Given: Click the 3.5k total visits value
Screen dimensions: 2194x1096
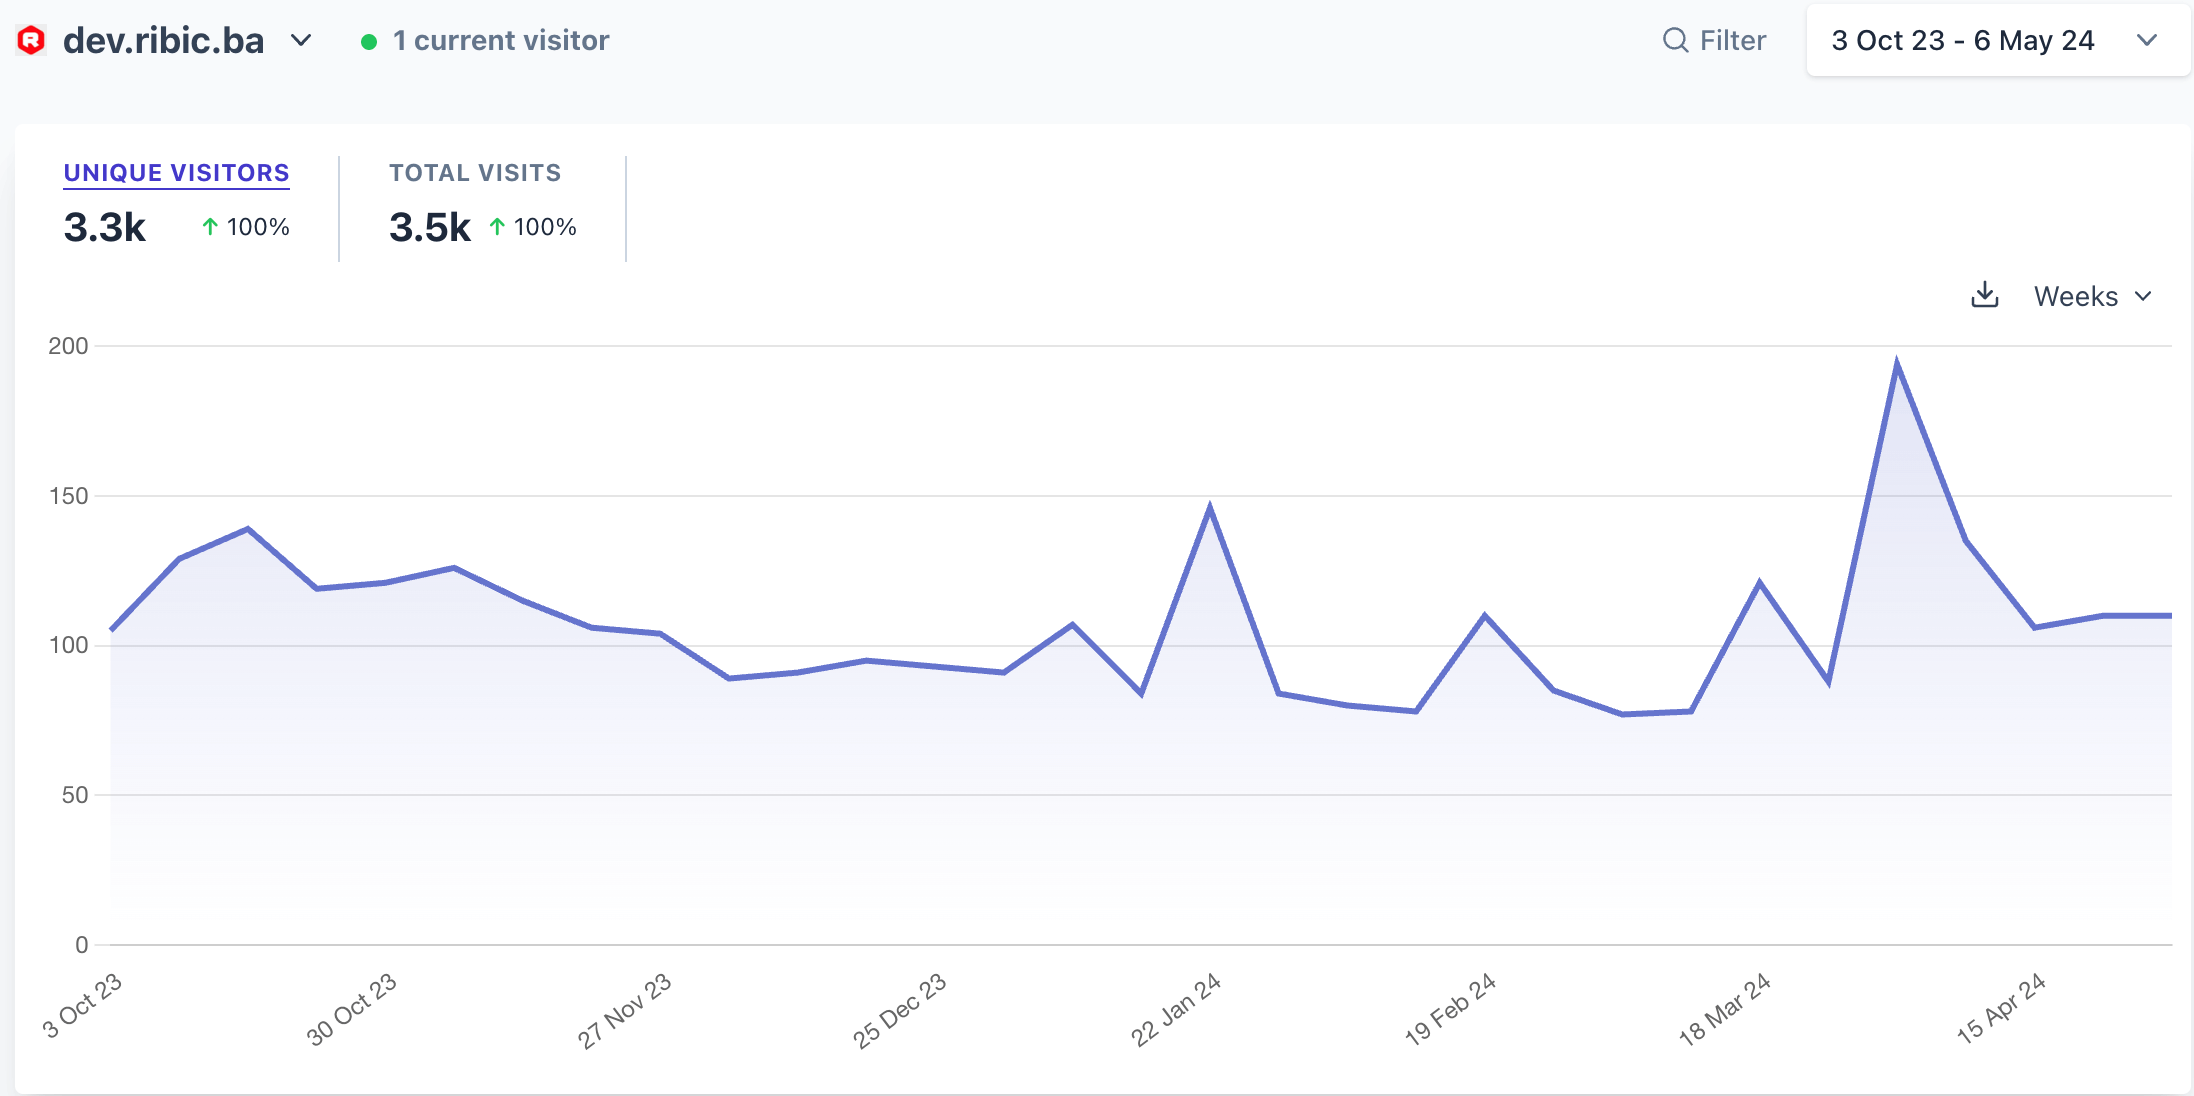Looking at the screenshot, I should pyautogui.click(x=430, y=227).
